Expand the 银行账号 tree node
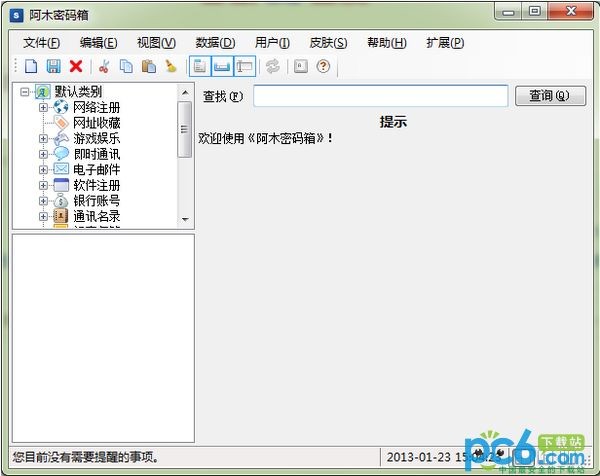 pyautogui.click(x=43, y=201)
